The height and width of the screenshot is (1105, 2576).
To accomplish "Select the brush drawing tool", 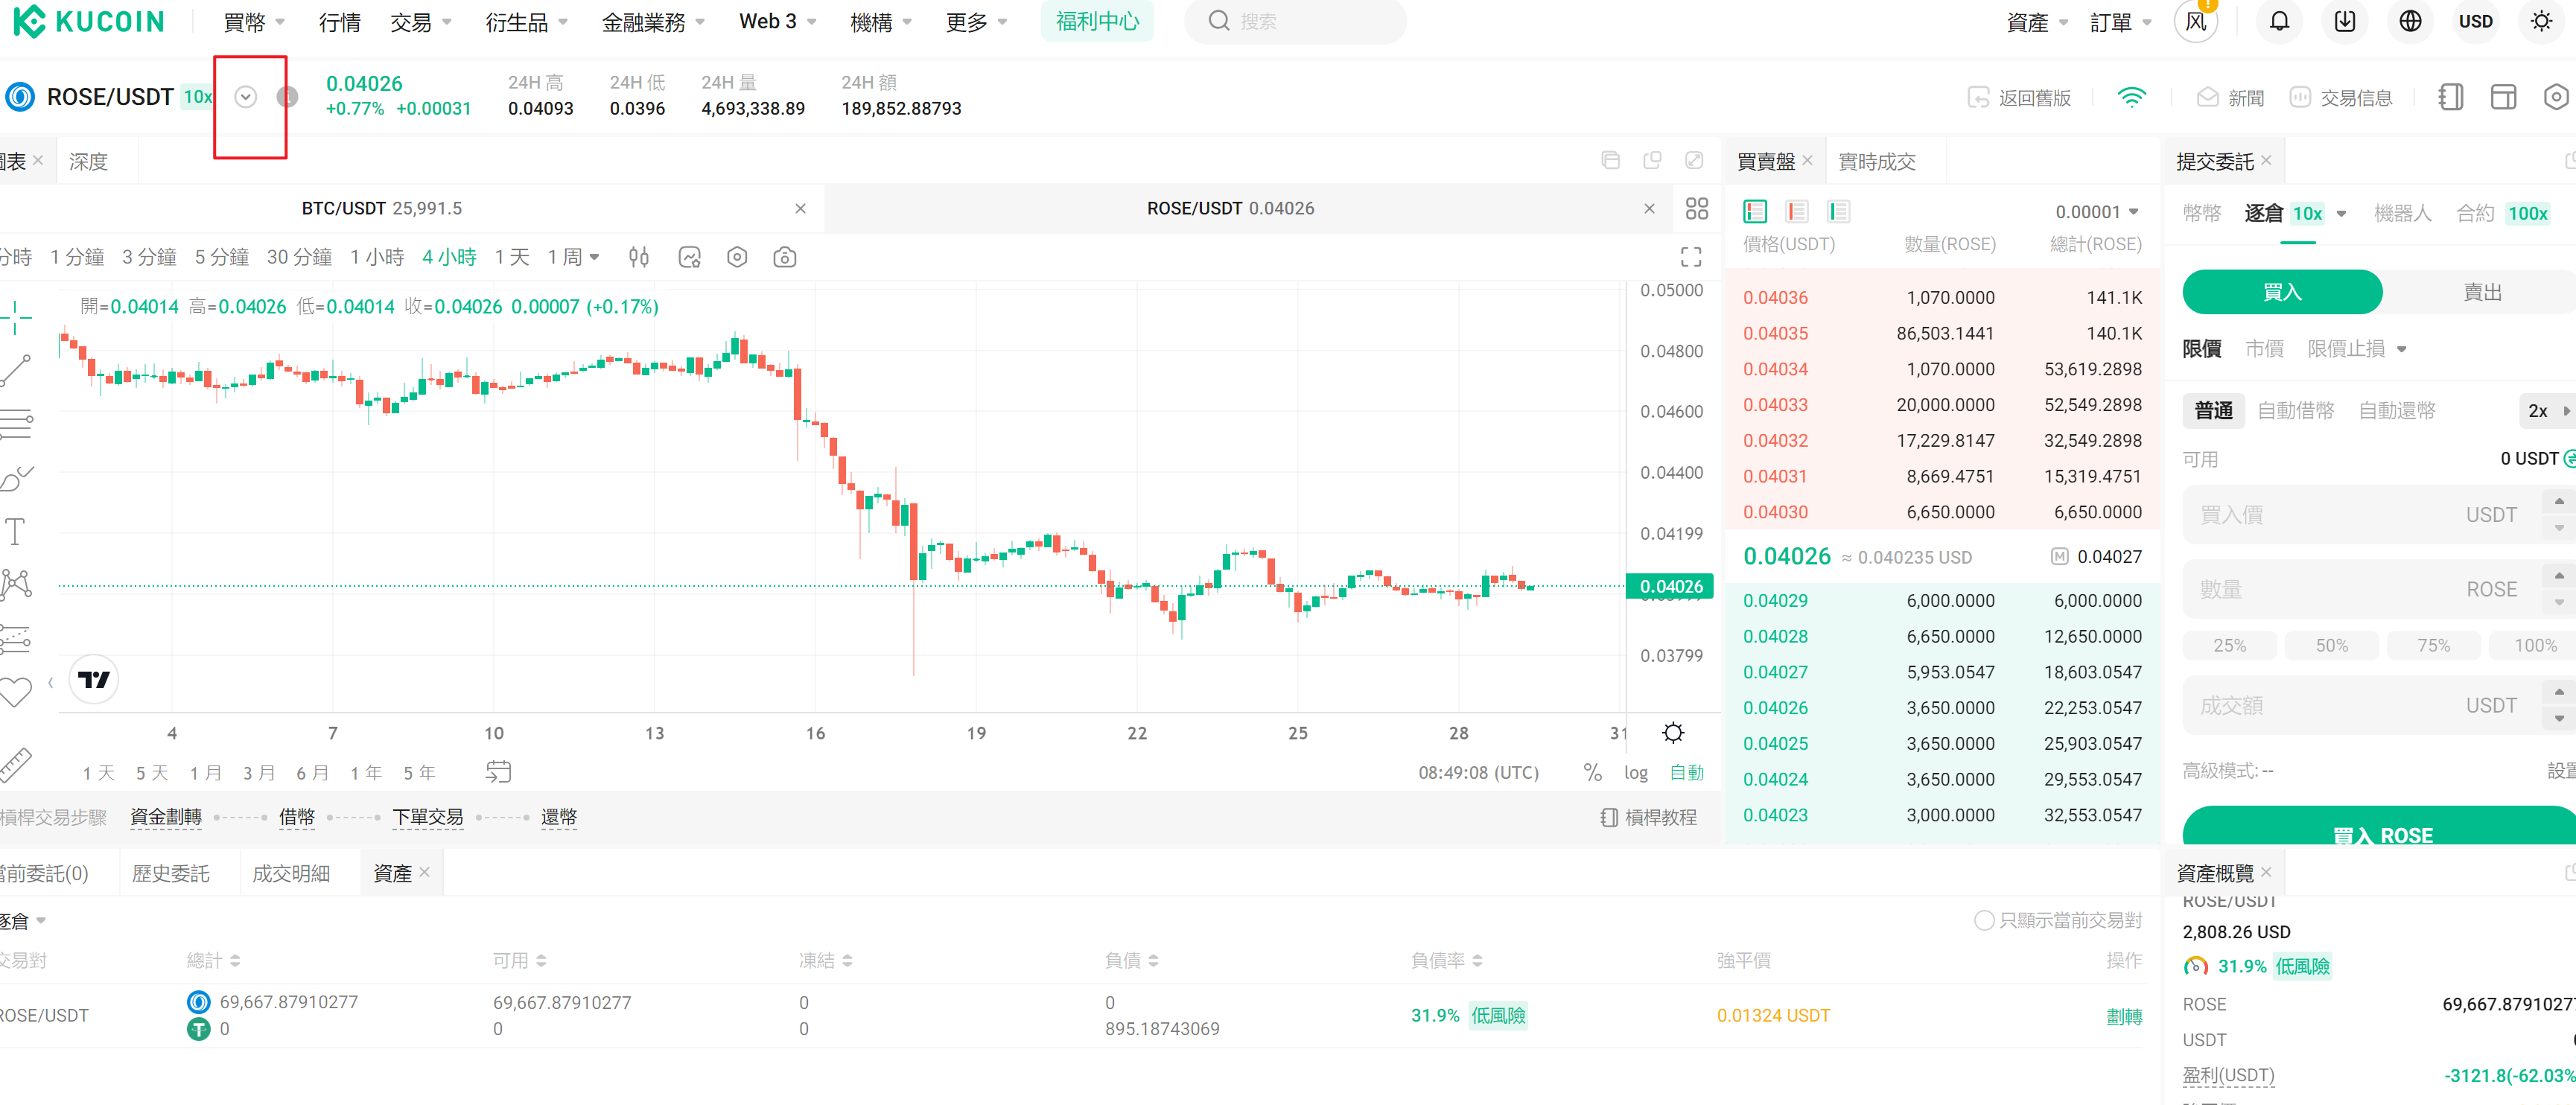I will coord(16,479).
